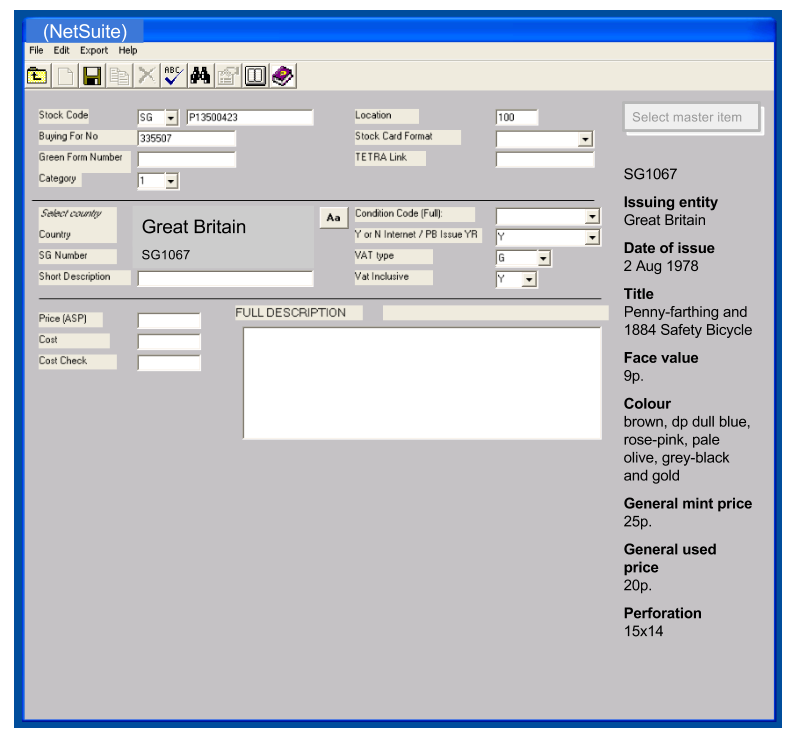Image resolution: width=793 pixels, height=737 pixels.
Task: Click the colour description starting 'brown, dp dull blue'
Action: (687, 449)
